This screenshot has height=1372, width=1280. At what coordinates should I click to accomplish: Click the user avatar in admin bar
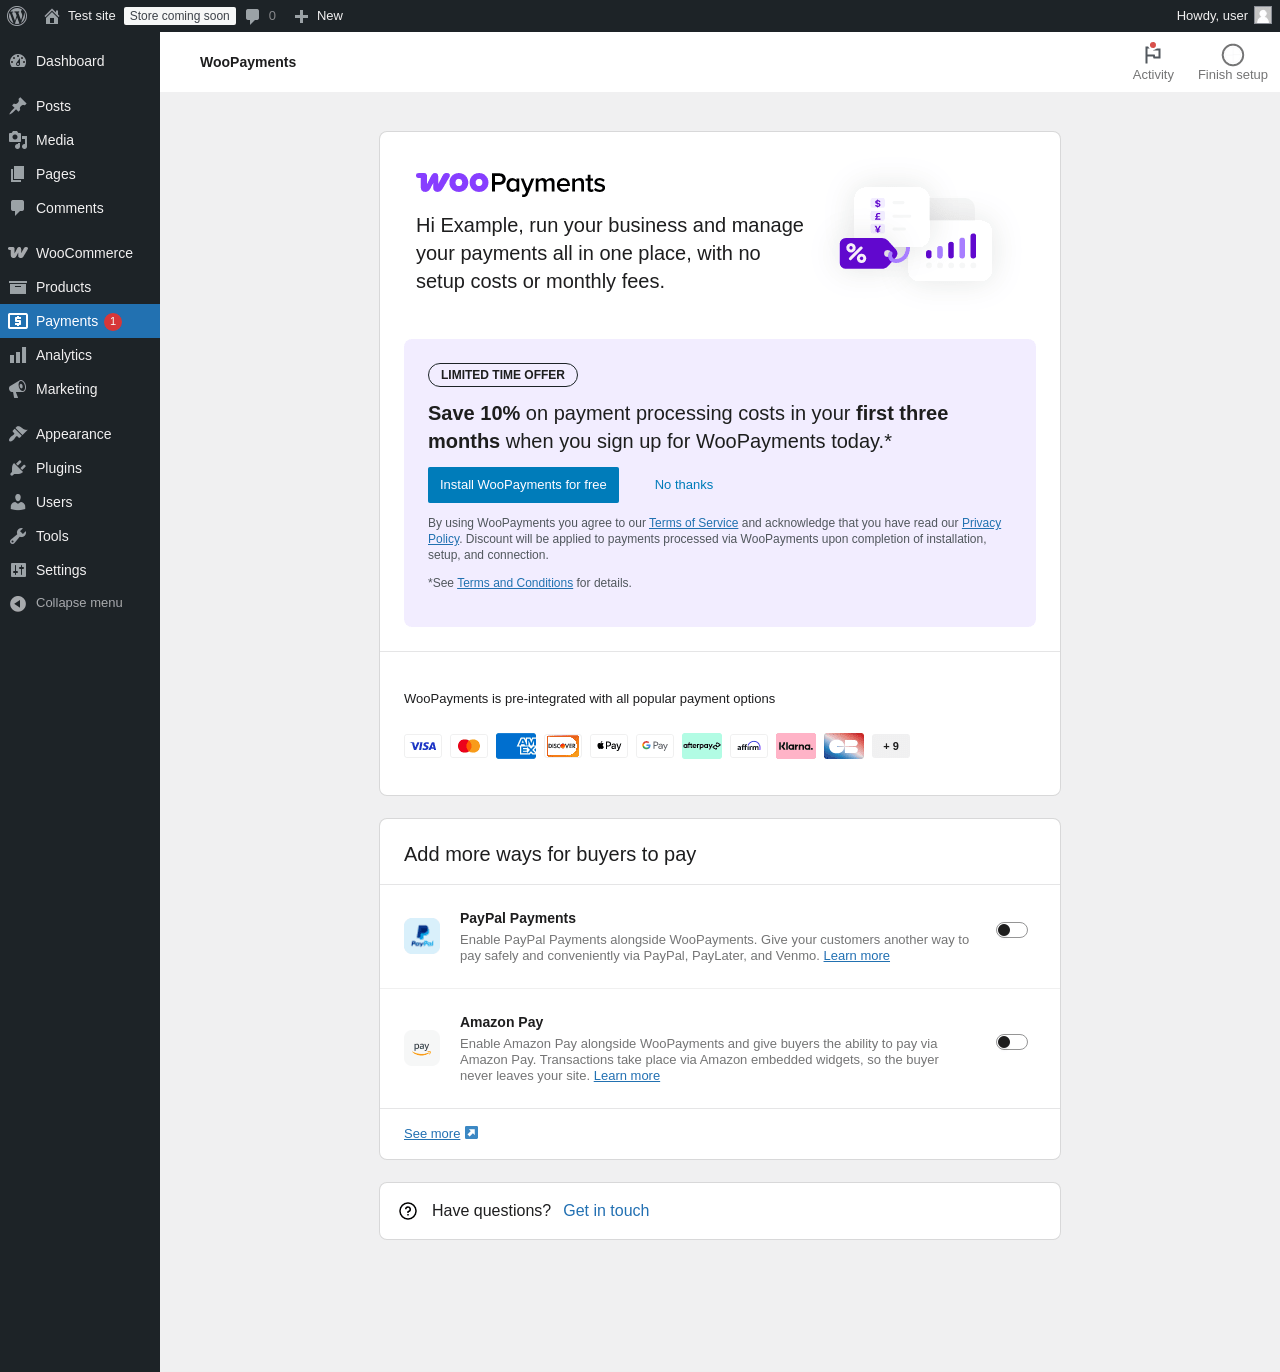[x=1263, y=15]
